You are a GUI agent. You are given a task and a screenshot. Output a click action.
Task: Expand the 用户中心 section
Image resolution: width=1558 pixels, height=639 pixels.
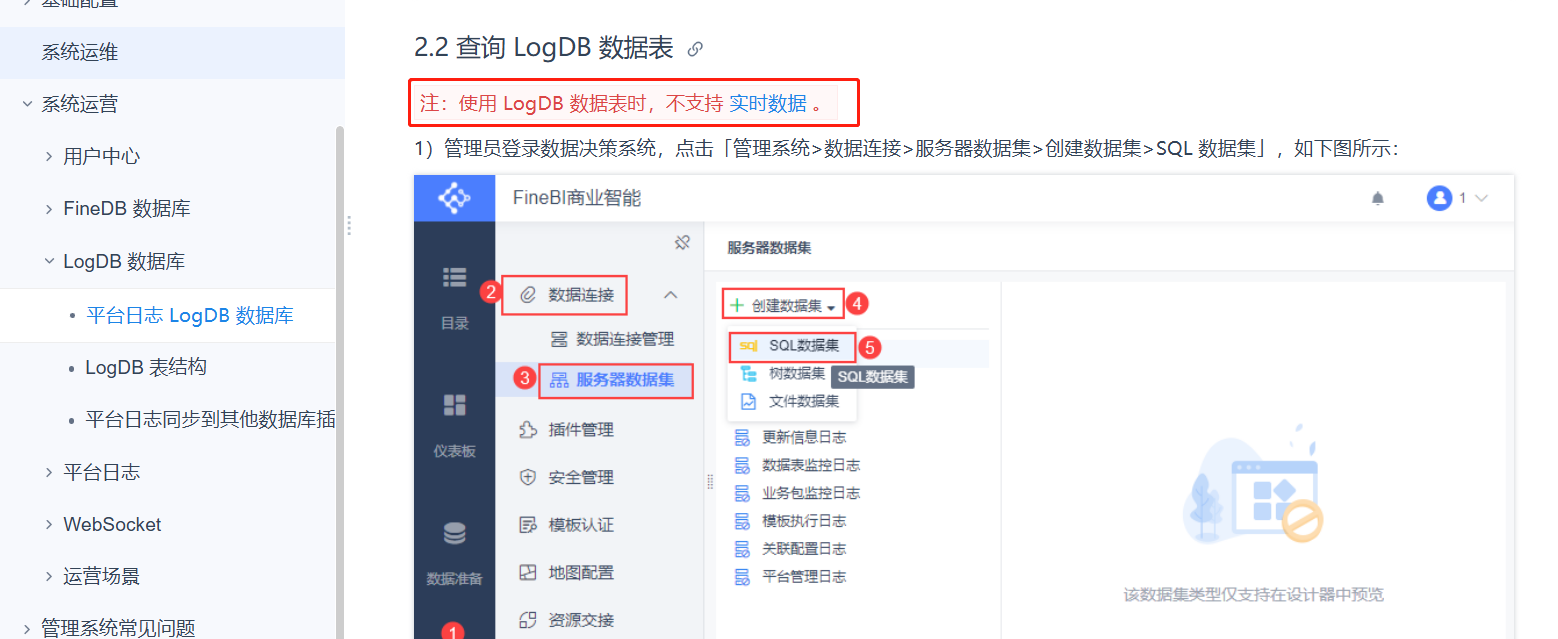click(49, 157)
